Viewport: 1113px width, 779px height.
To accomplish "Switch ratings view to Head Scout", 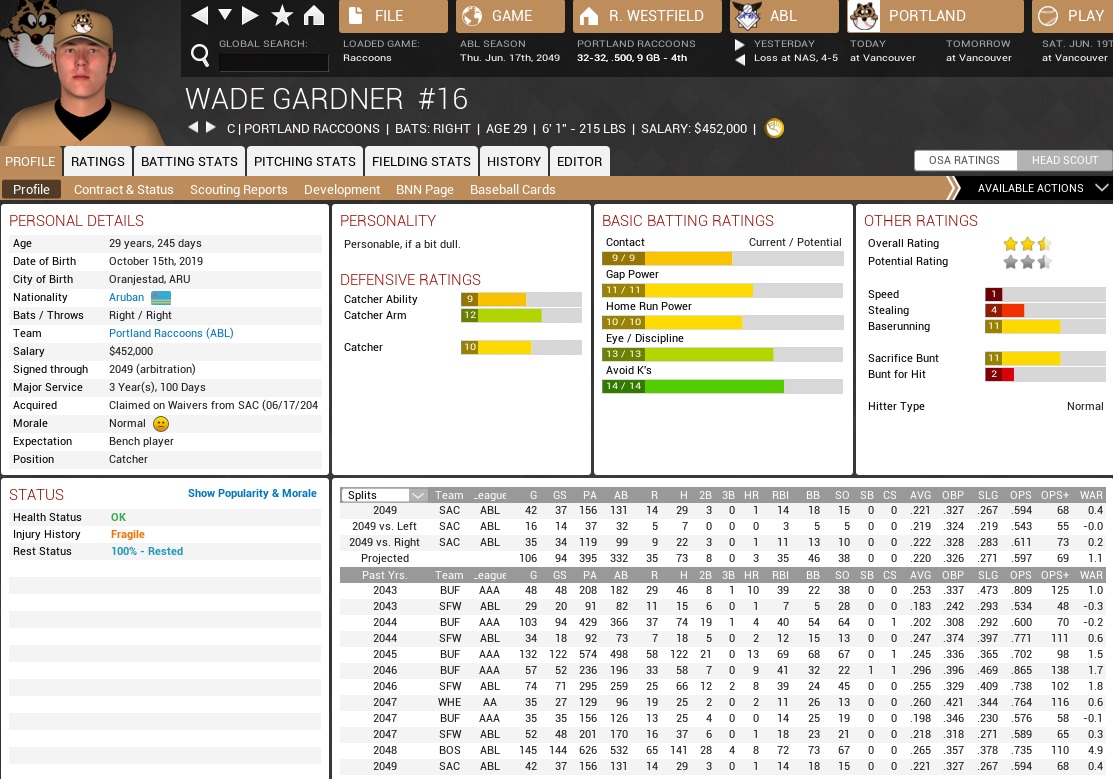I will (x=1064, y=160).
